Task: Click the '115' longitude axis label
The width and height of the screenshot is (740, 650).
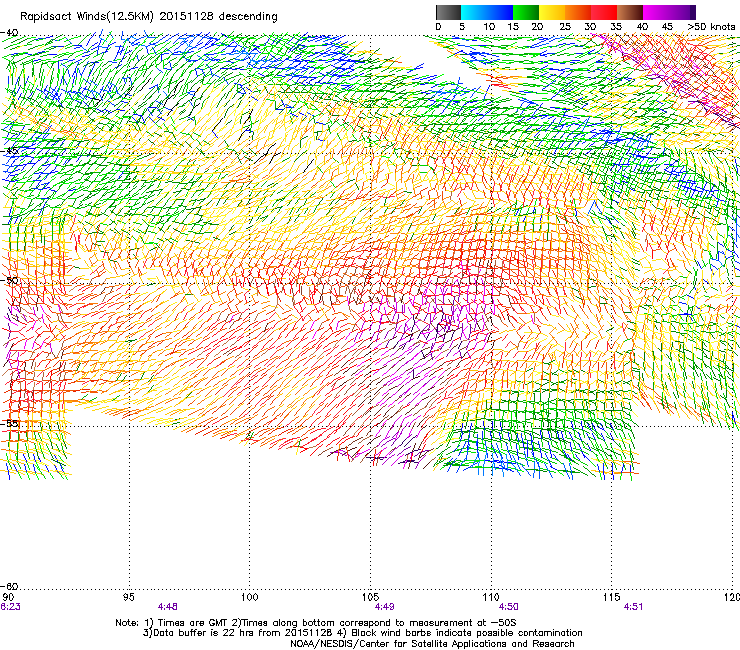Action: pyautogui.click(x=612, y=598)
